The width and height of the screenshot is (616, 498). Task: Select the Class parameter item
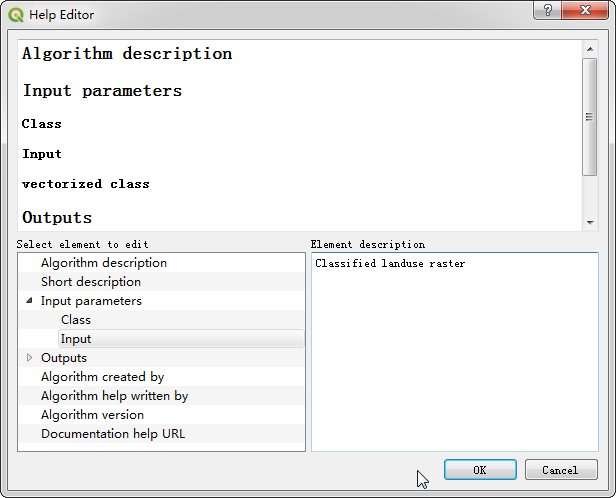(x=76, y=320)
